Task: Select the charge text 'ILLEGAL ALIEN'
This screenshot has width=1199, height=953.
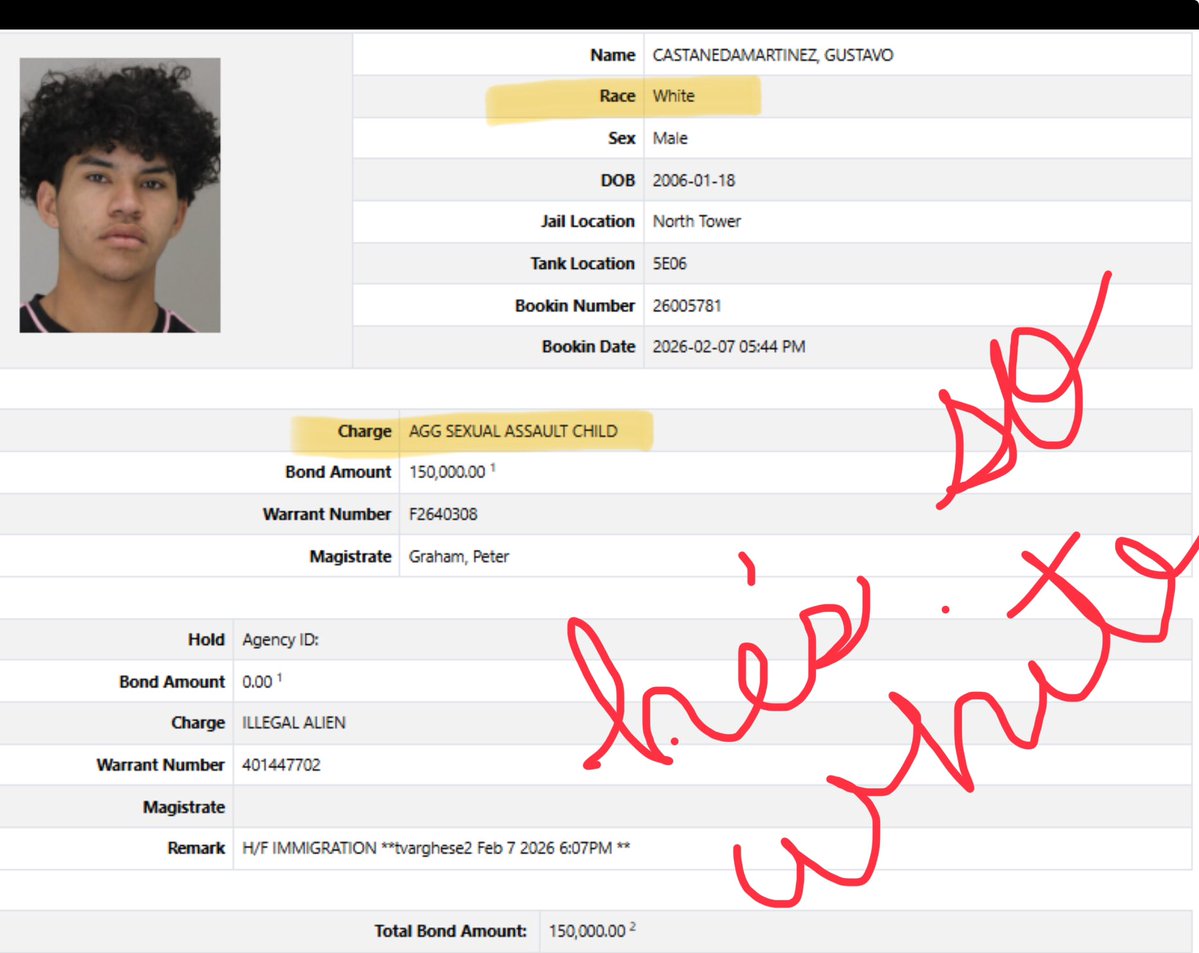Action: [294, 724]
